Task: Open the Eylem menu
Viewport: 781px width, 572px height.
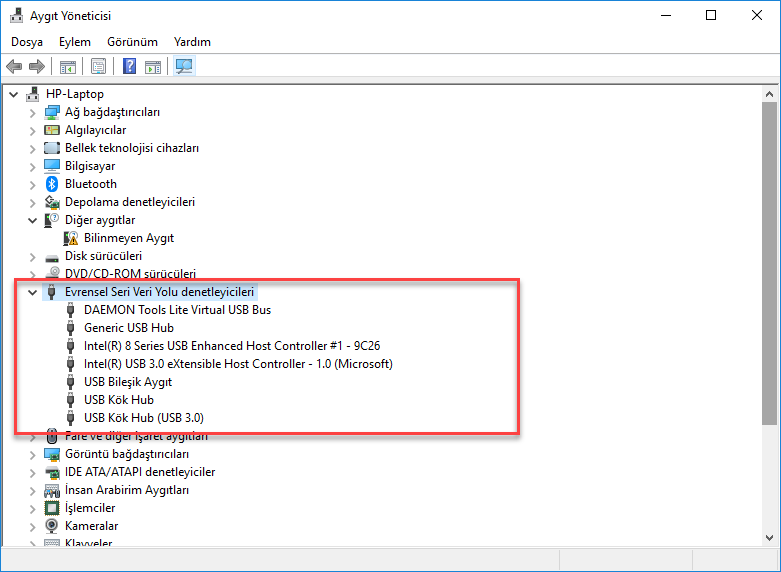Action: point(75,42)
